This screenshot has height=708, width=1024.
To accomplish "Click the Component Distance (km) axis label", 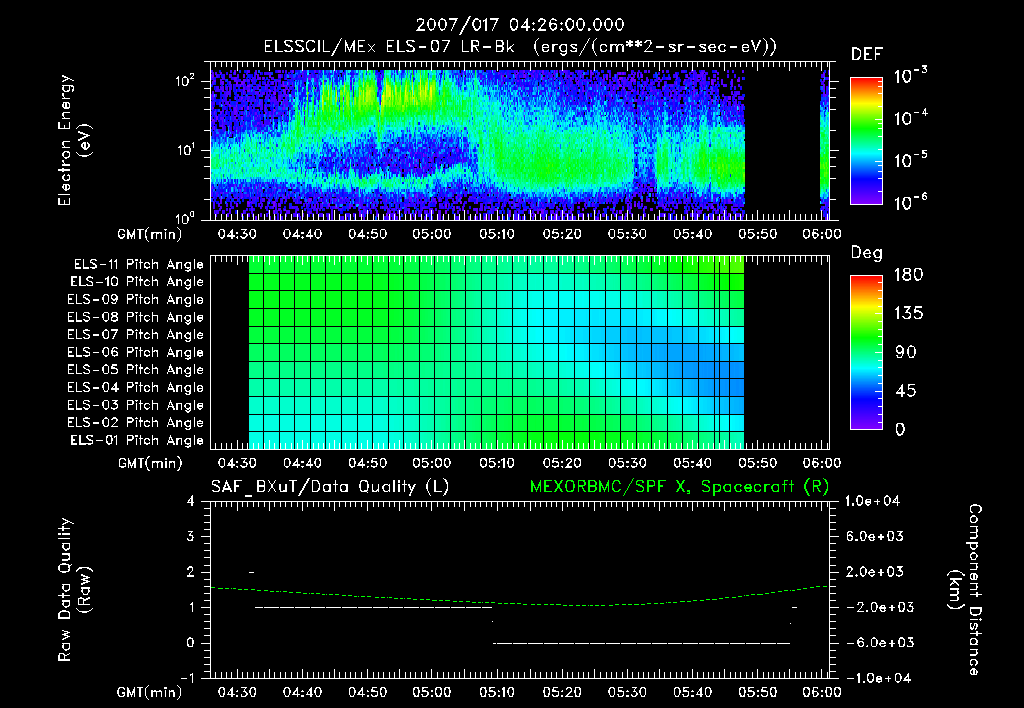I will [965, 590].
